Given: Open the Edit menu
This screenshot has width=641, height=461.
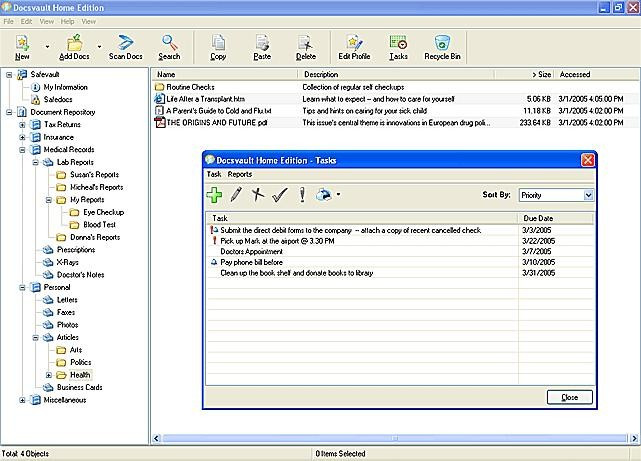Looking at the screenshot, I should pos(26,21).
